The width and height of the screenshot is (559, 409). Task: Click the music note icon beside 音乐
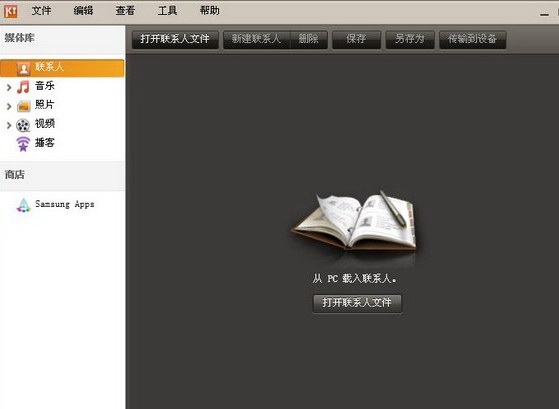pyautogui.click(x=24, y=87)
